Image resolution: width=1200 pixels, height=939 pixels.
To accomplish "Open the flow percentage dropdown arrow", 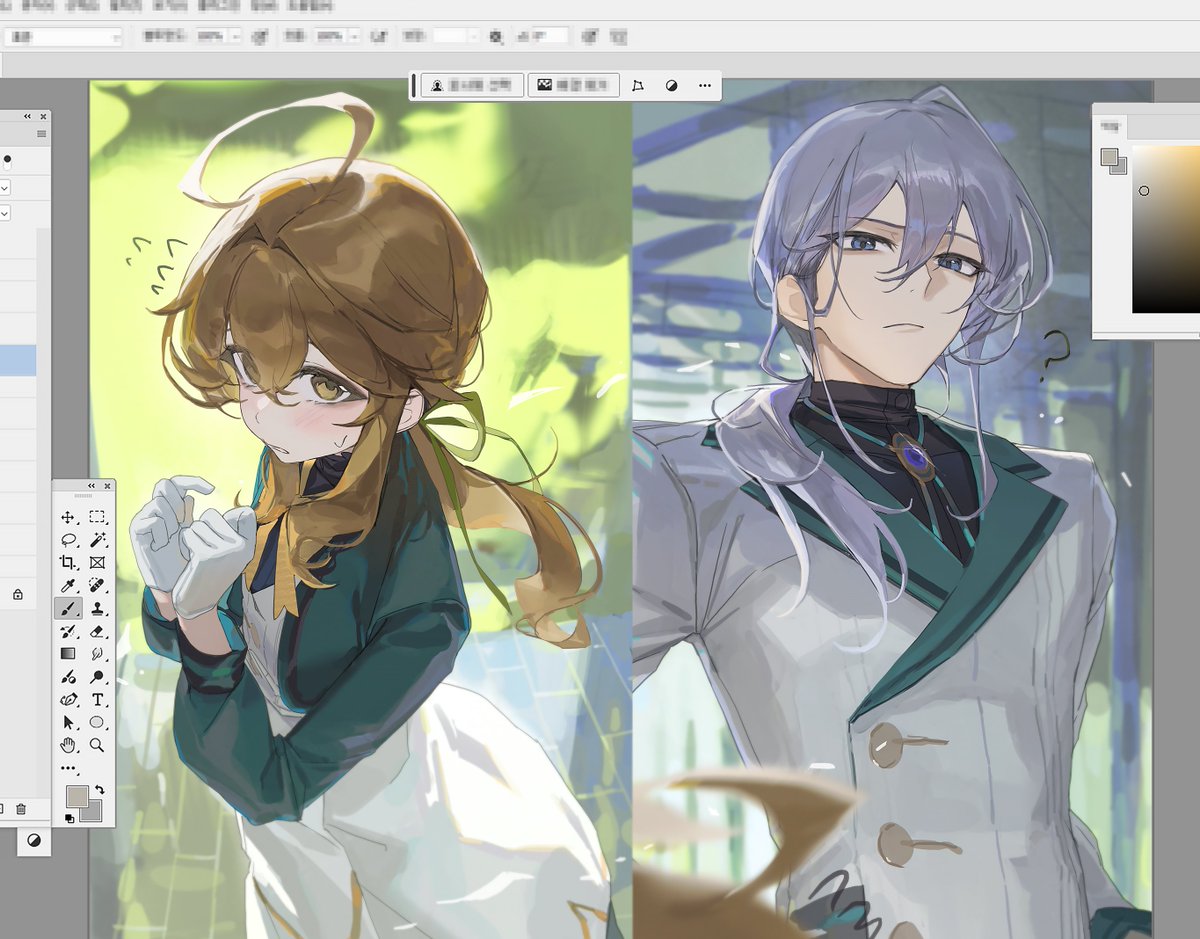I will tap(354, 36).
